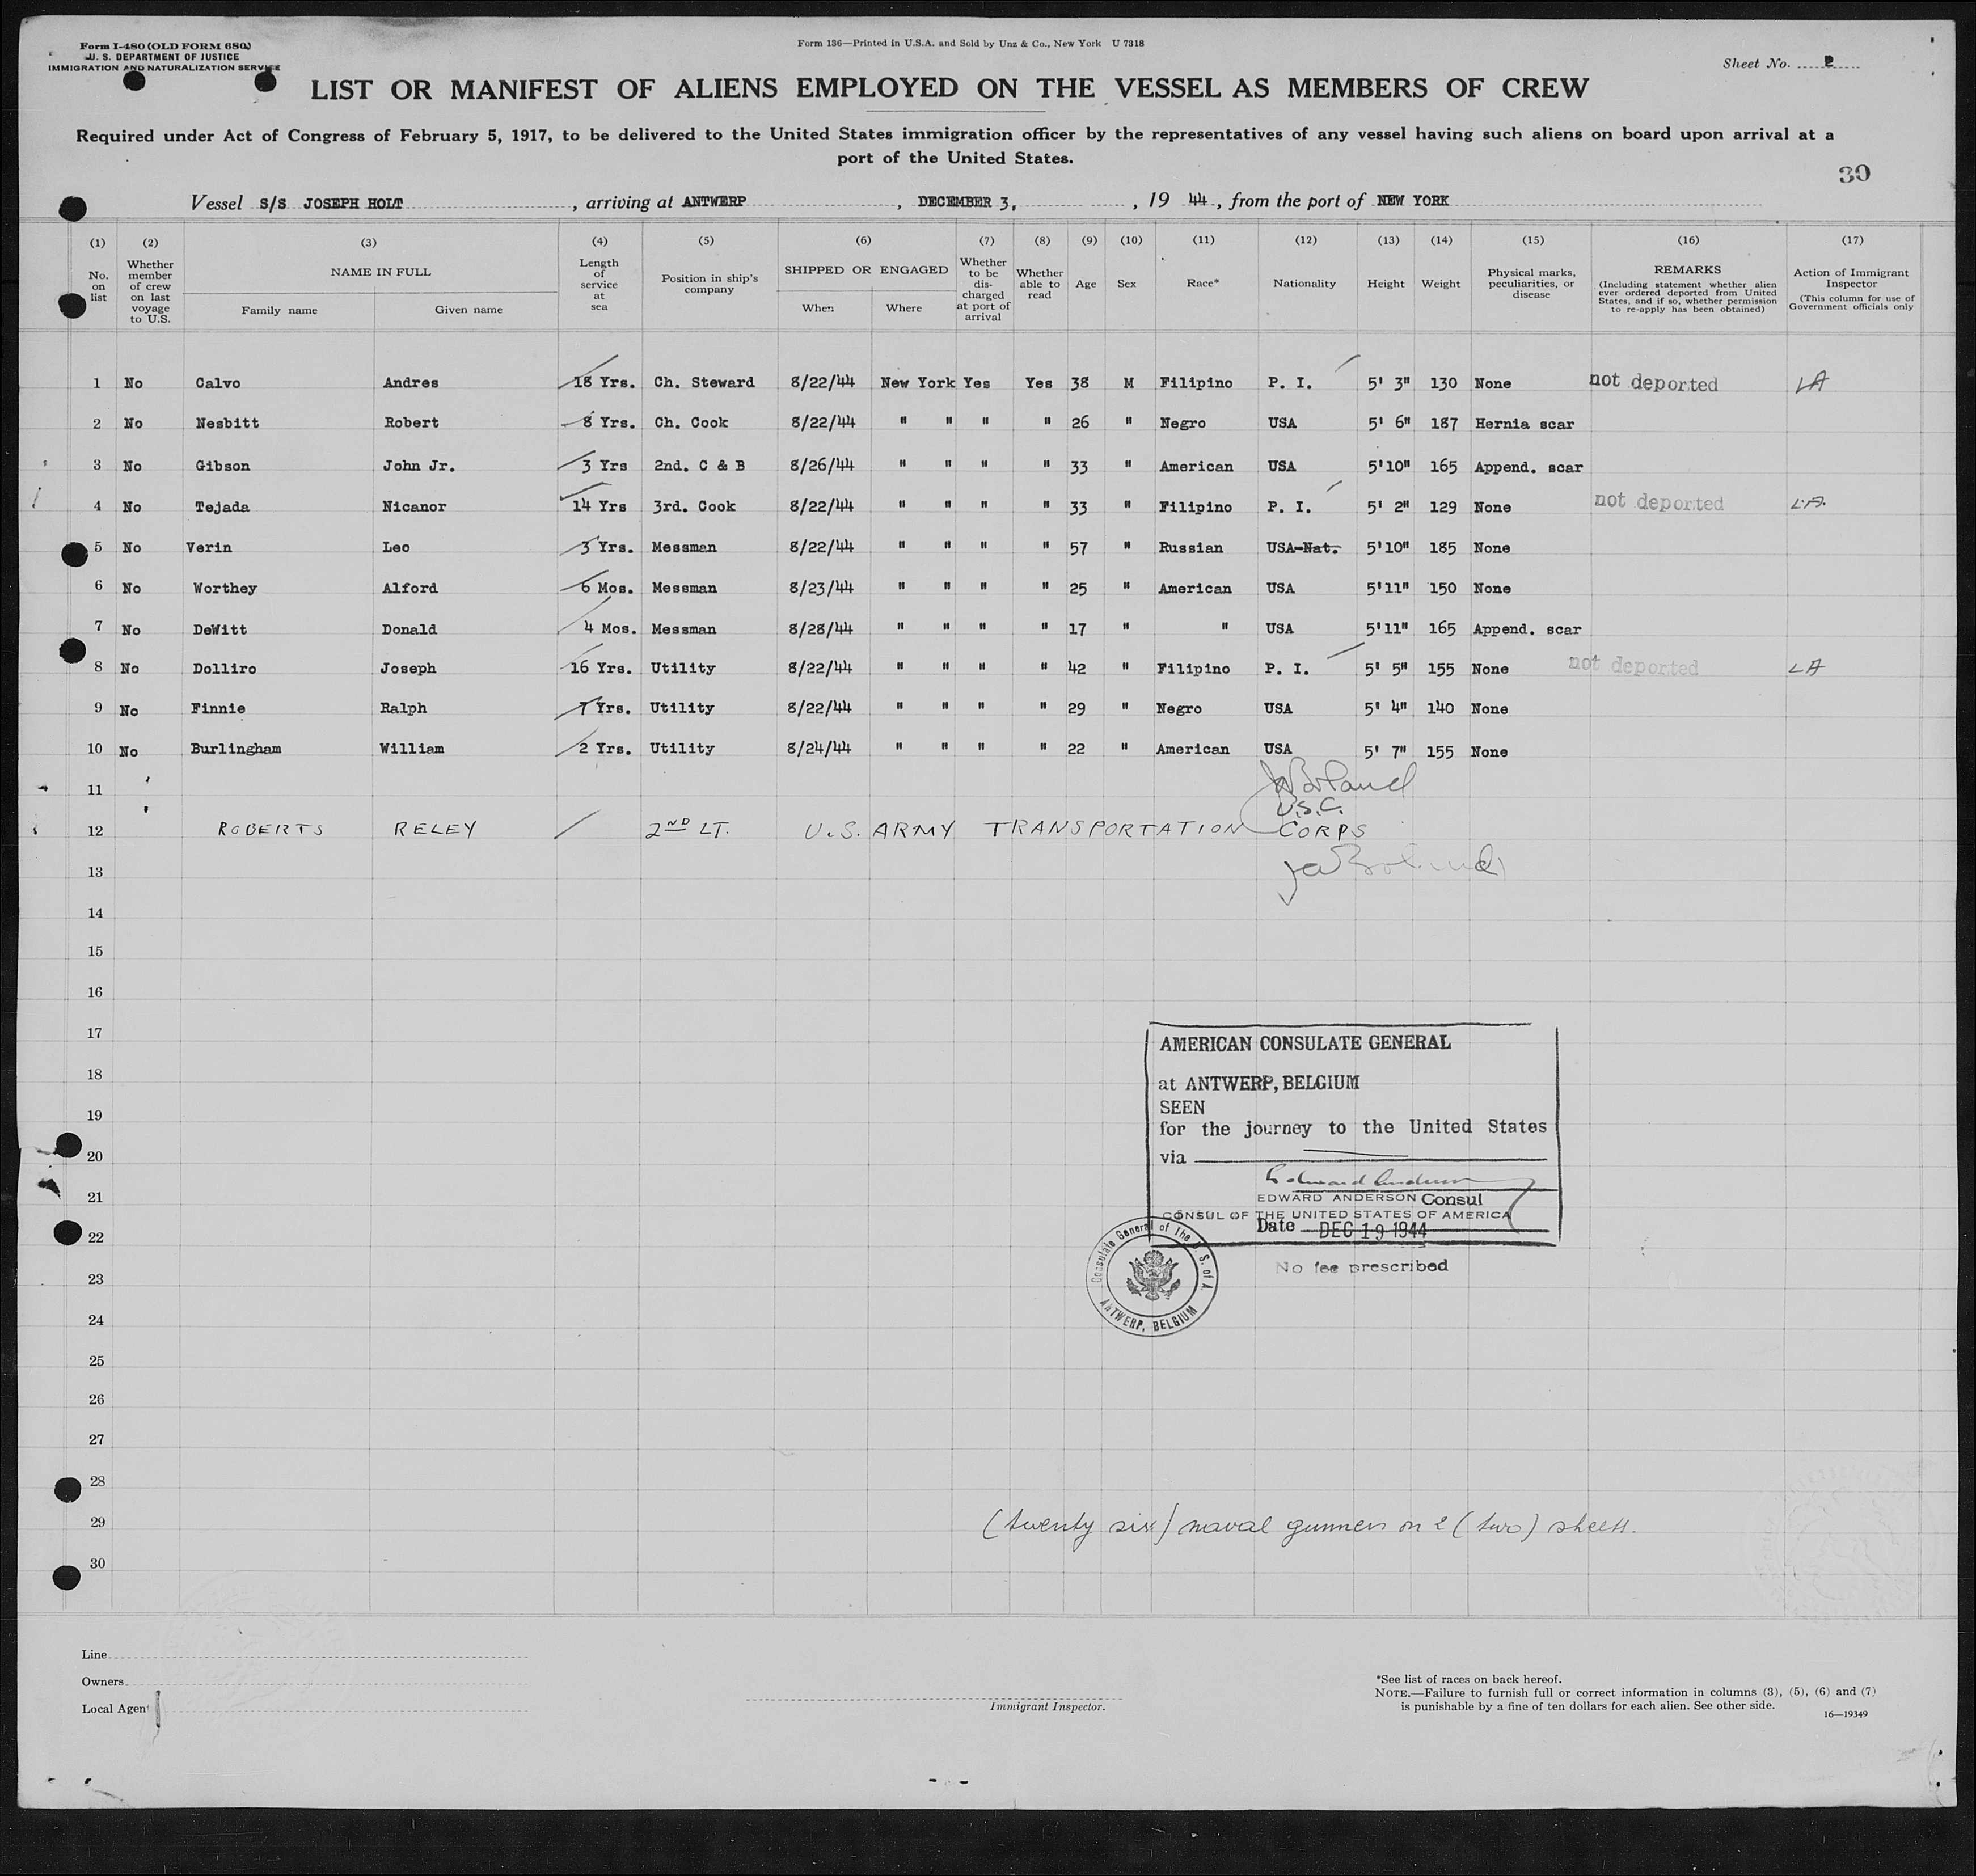
Task: Click the position "Ch. Steward"
Action: (x=704, y=382)
